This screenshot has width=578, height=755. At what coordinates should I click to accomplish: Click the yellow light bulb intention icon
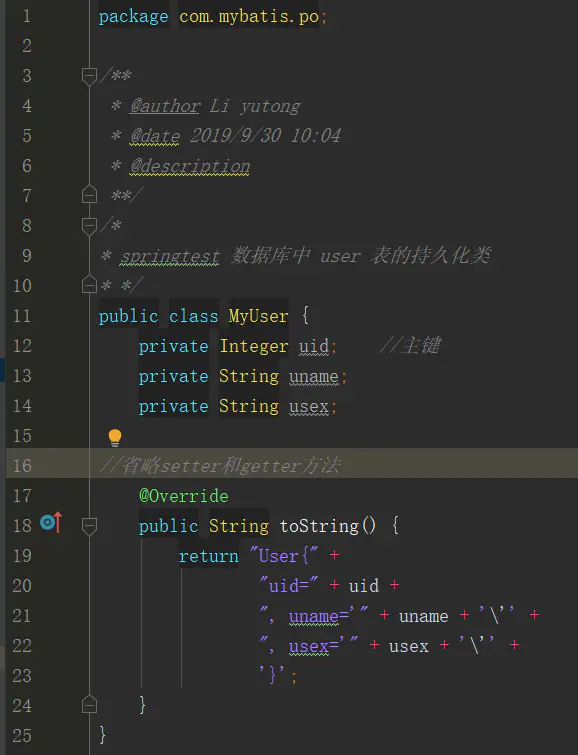tap(115, 437)
